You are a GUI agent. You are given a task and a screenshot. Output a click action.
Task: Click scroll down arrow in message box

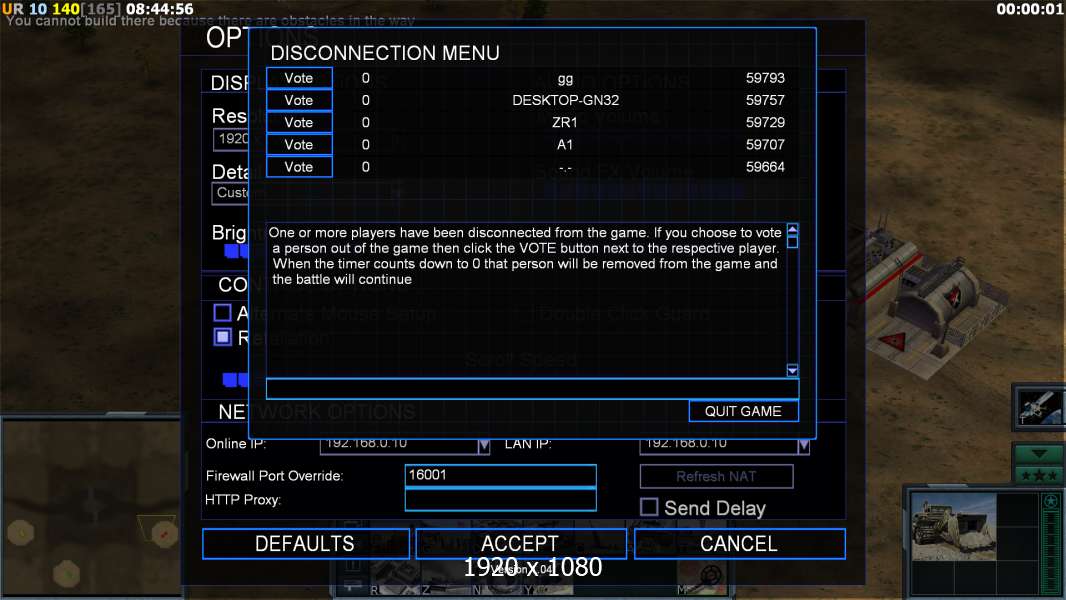pos(792,370)
